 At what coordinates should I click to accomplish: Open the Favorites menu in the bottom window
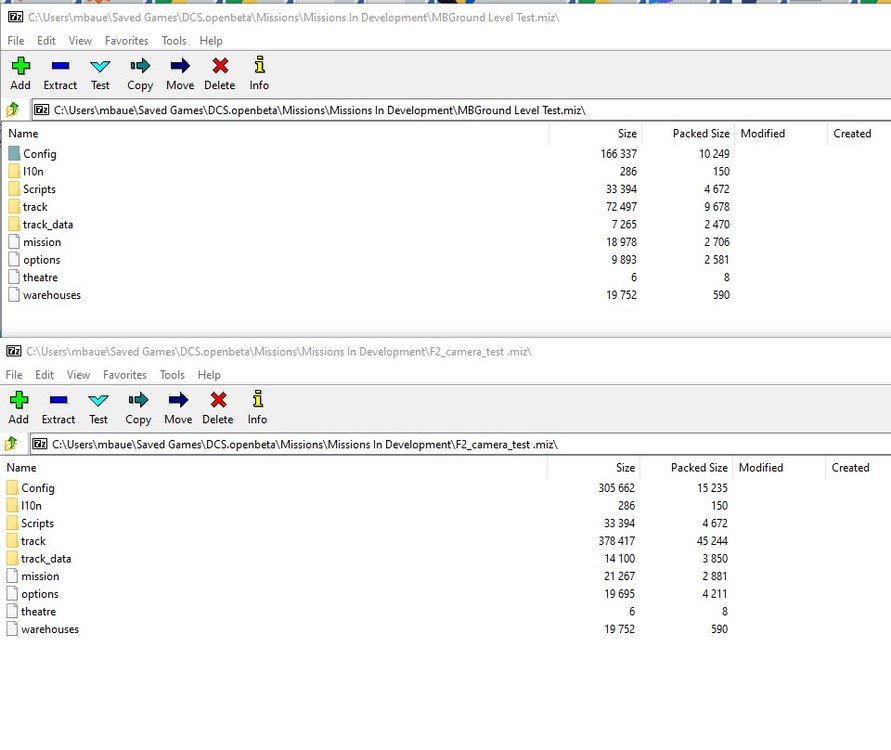124,375
